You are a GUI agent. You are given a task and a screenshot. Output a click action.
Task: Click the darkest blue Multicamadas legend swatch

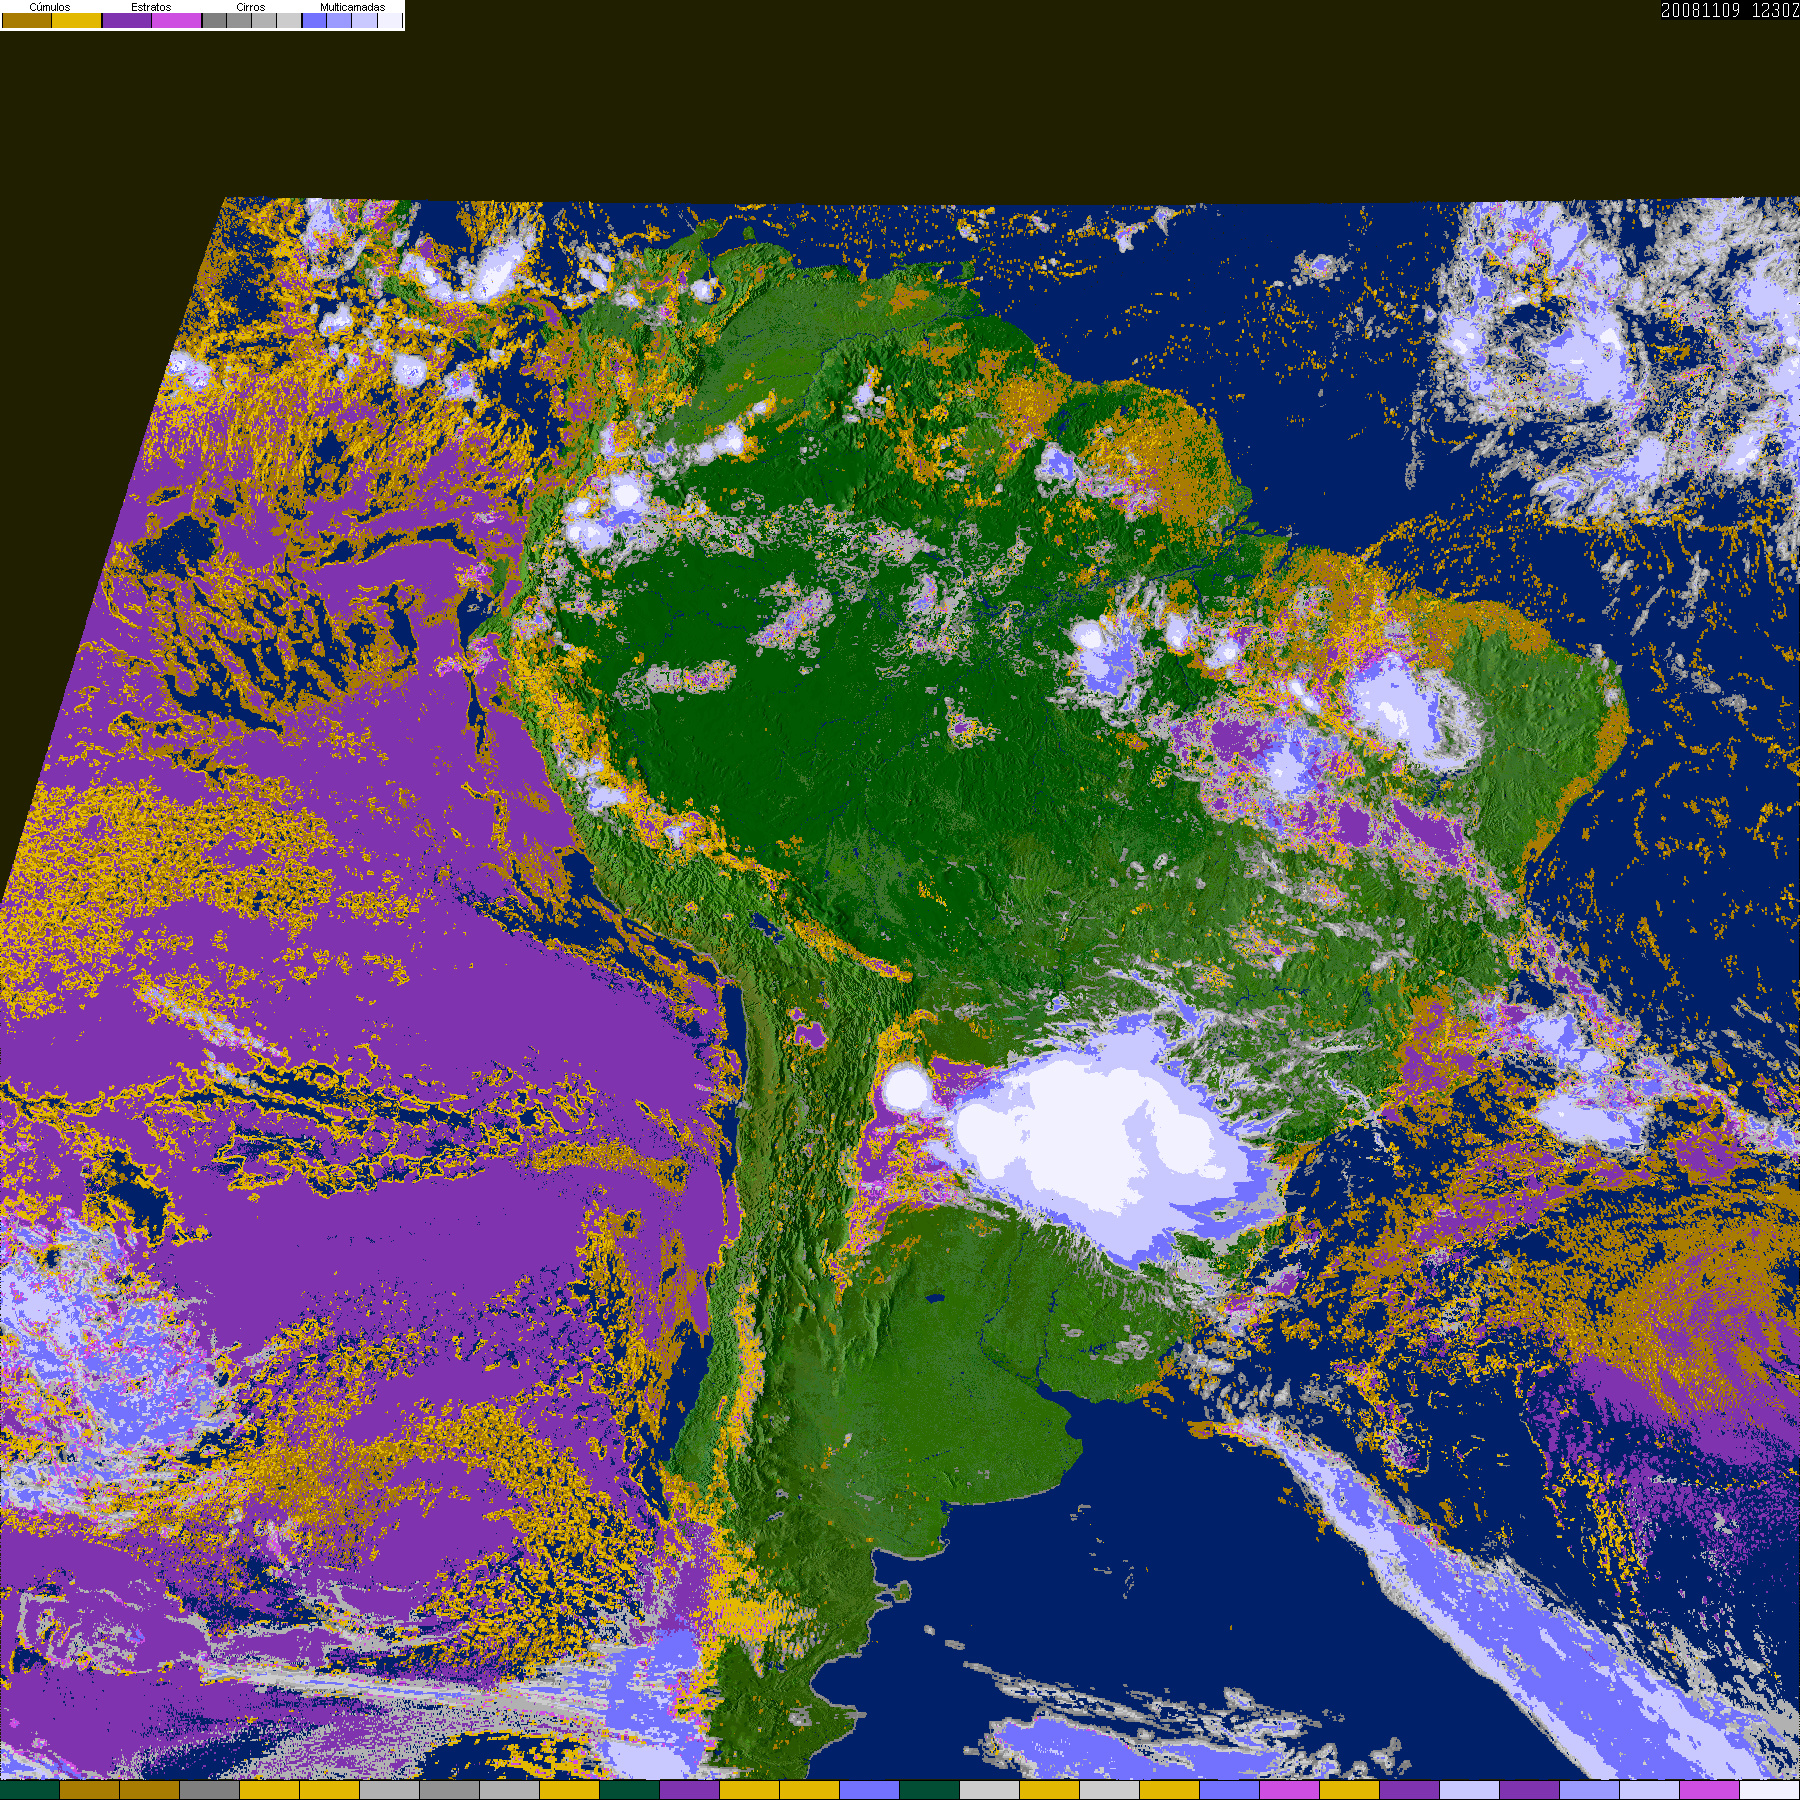click(x=314, y=20)
